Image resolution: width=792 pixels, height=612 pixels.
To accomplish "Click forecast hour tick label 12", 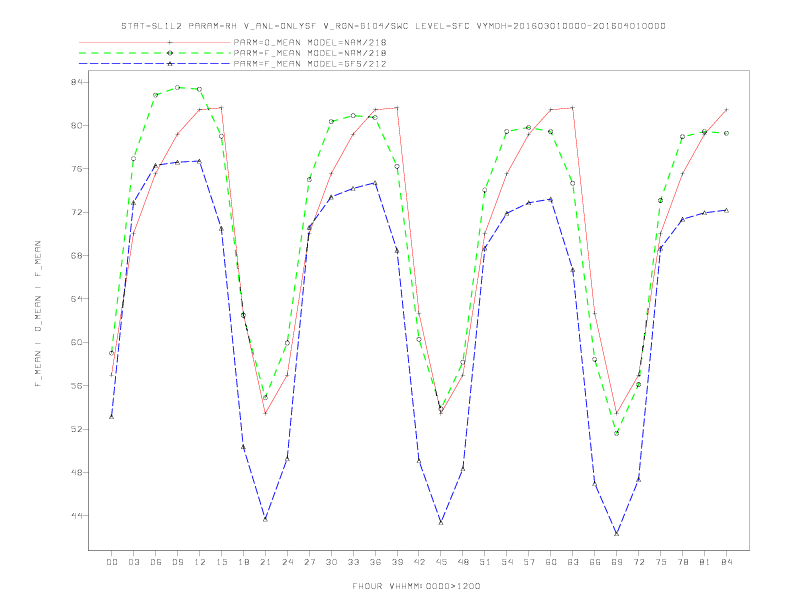I will pyautogui.click(x=200, y=562).
